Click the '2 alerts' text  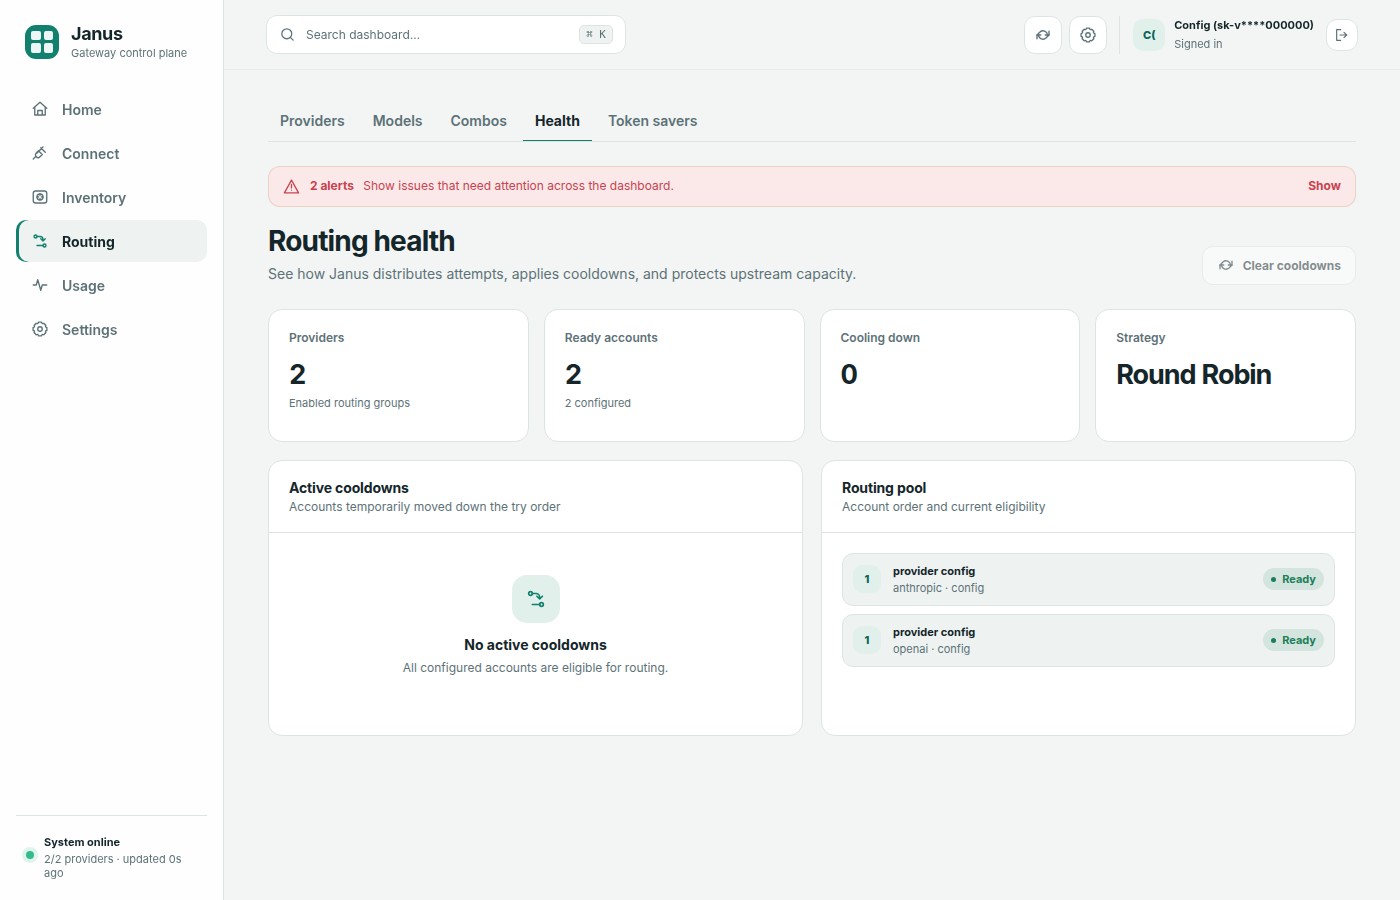pos(332,186)
